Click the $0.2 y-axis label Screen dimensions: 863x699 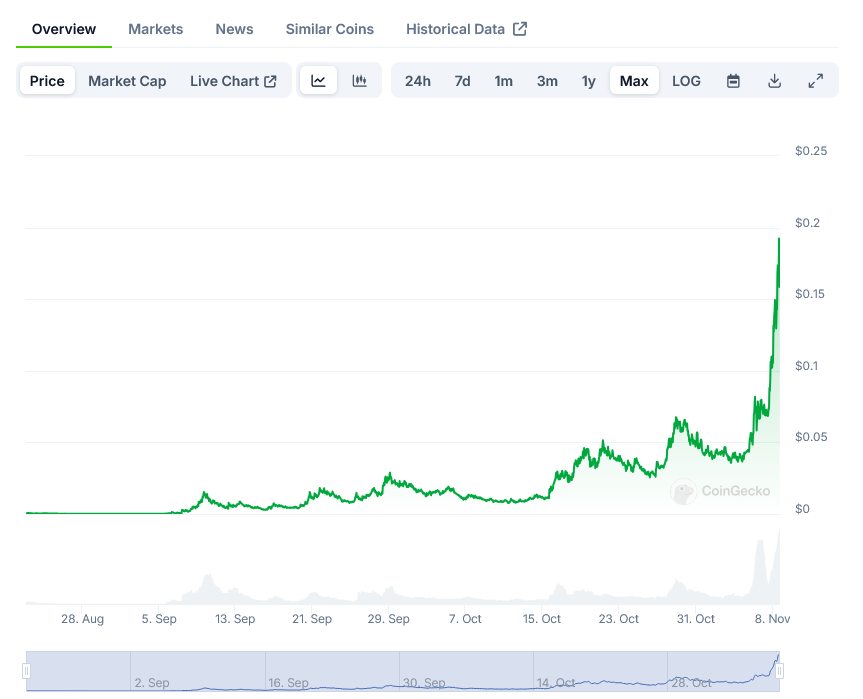pyautogui.click(x=807, y=223)
